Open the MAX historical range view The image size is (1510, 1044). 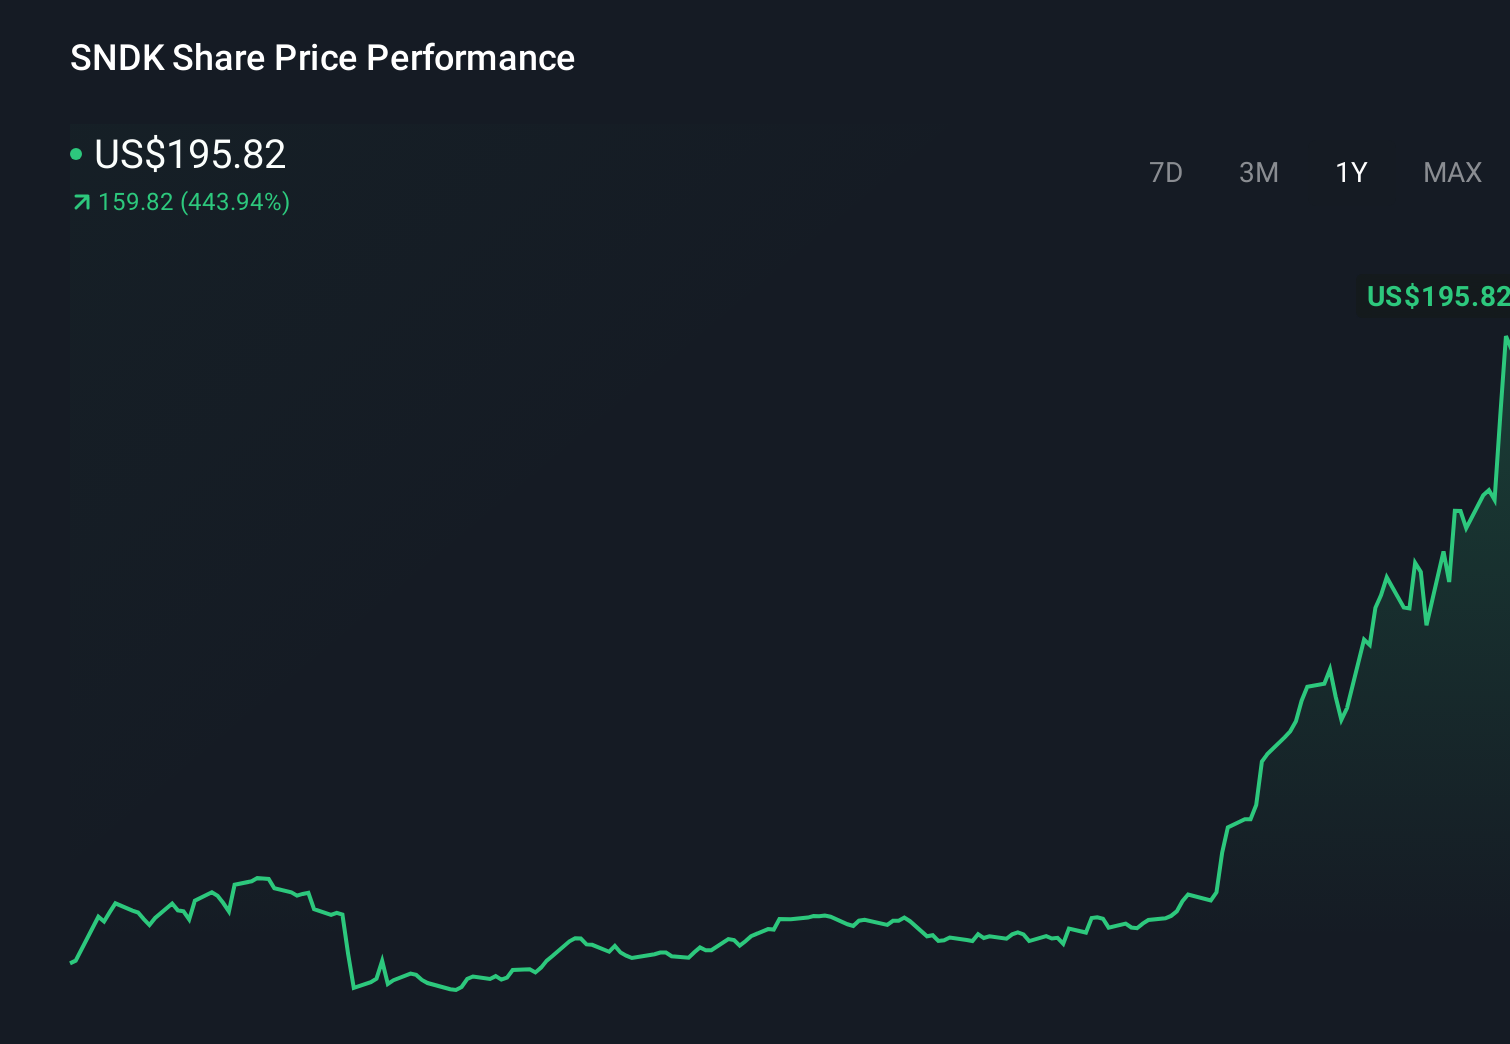click(x=1451, y=172)
